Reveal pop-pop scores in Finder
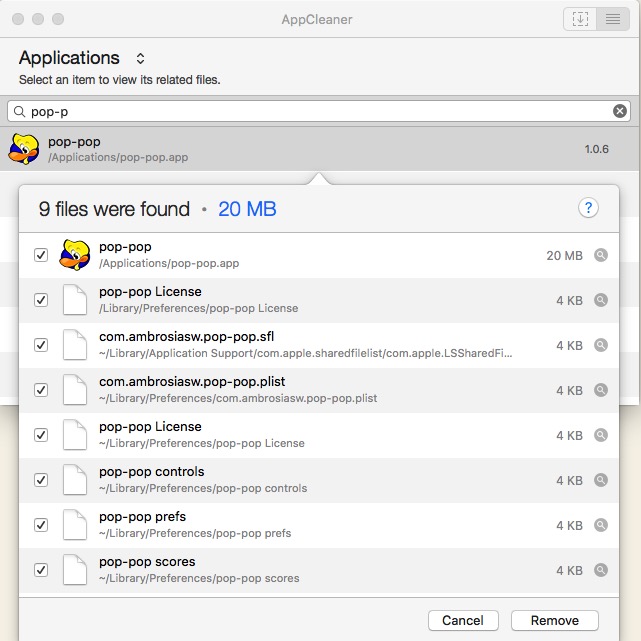 [x=601, y=570]
